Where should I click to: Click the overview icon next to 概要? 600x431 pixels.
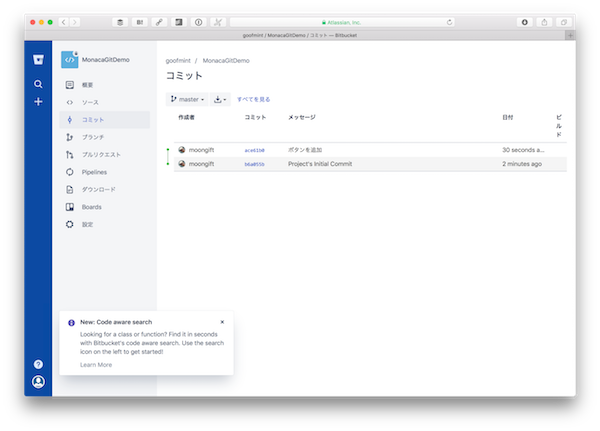(70, 85)
